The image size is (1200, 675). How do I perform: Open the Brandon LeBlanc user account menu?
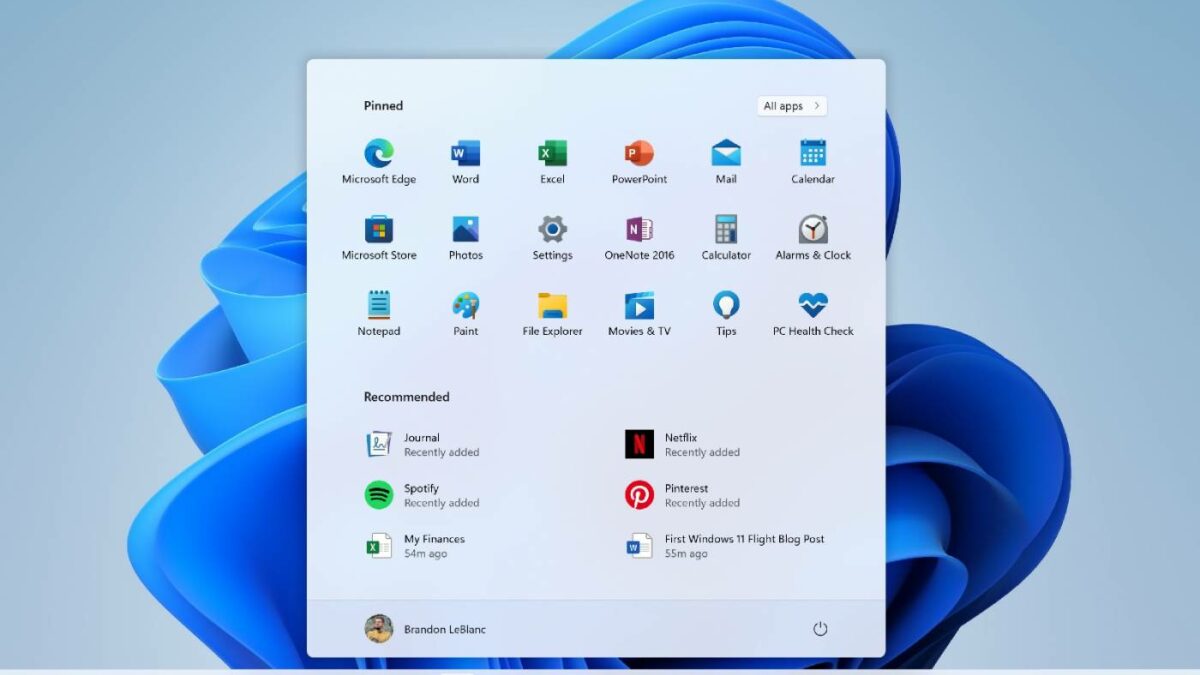[x=425, y=629]
